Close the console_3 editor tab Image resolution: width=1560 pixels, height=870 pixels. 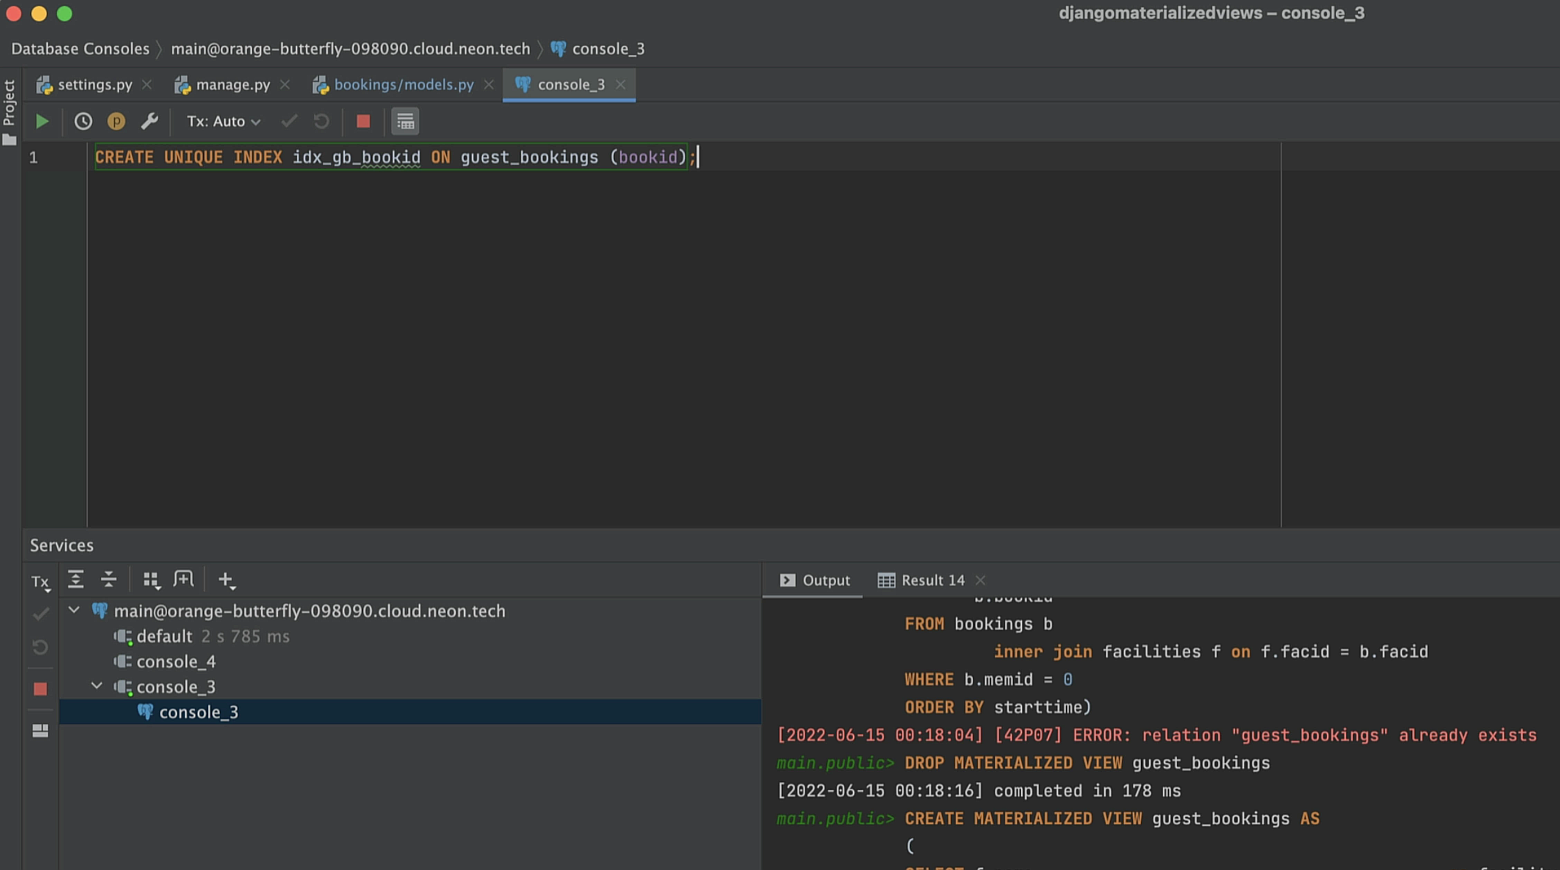pyautogui.click(x=620, y=84)
